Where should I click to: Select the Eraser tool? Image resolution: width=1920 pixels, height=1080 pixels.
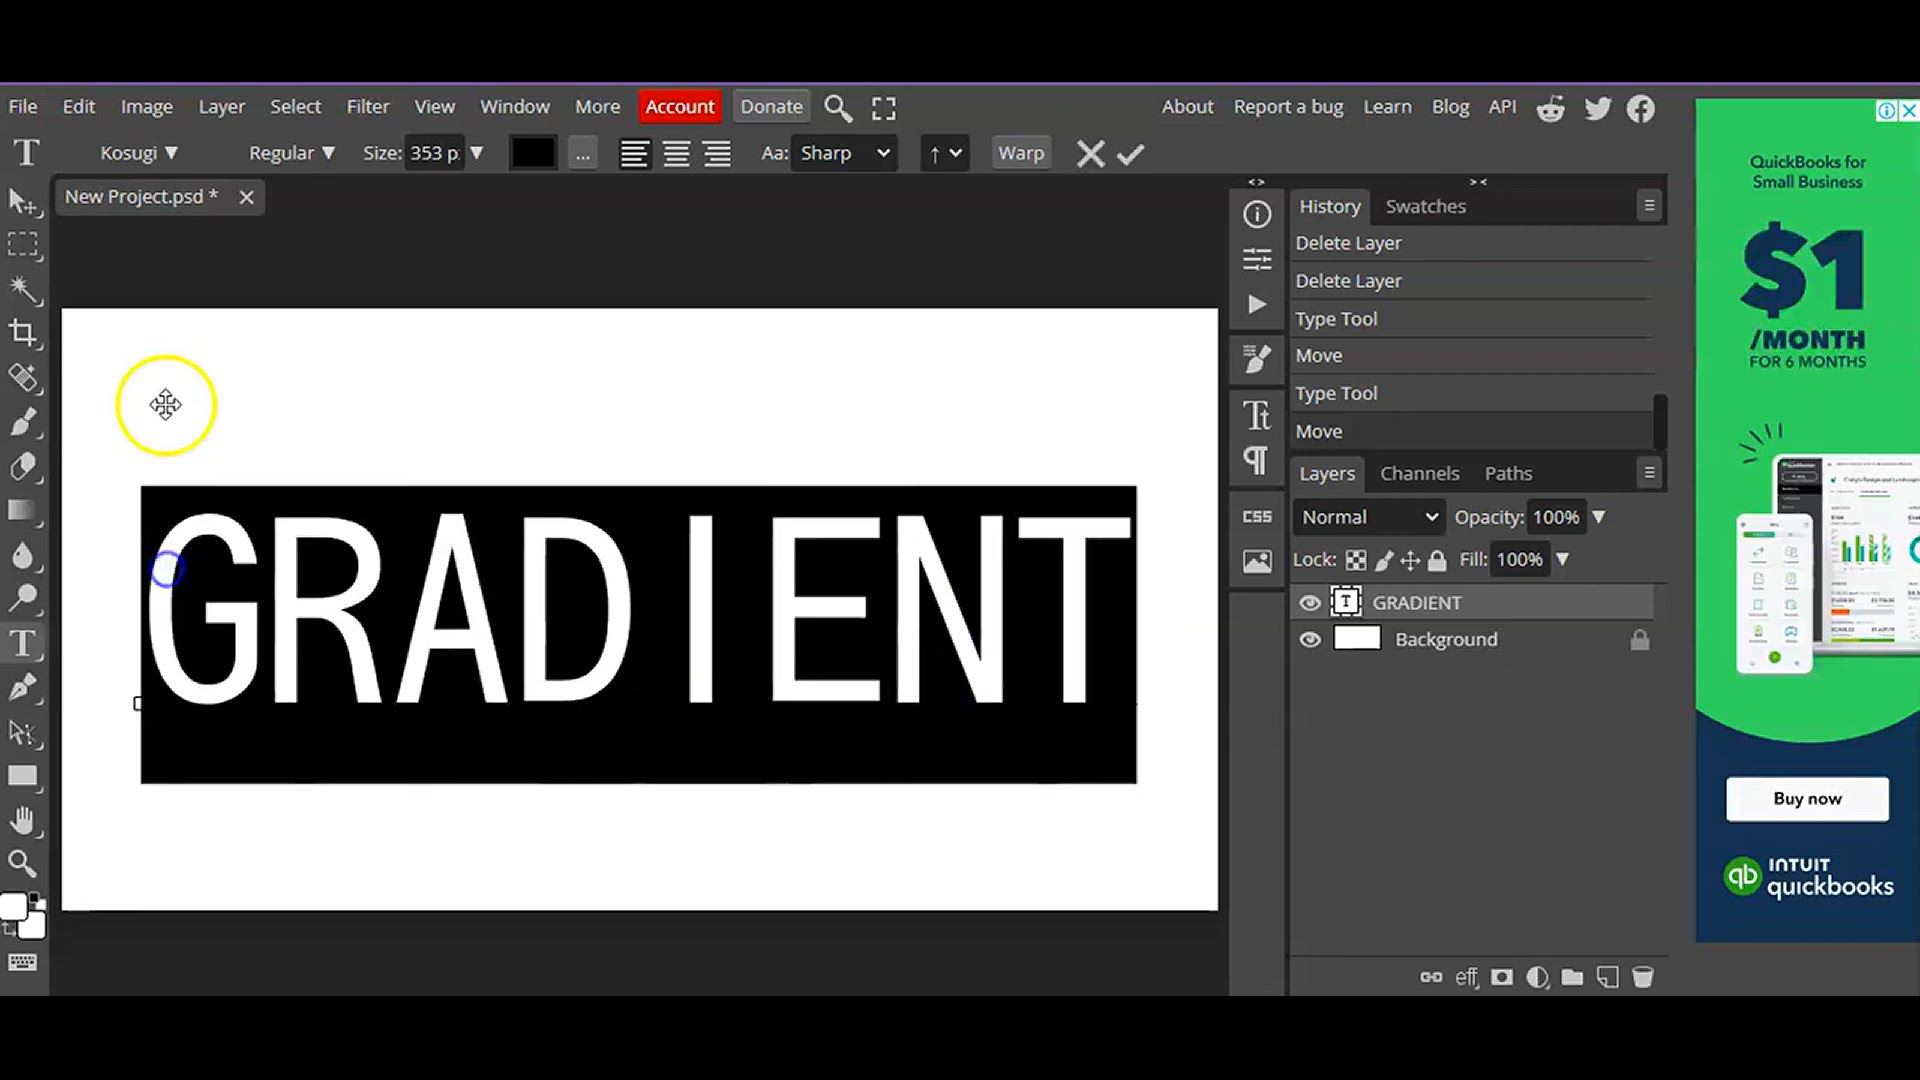[x=23, y=466]
